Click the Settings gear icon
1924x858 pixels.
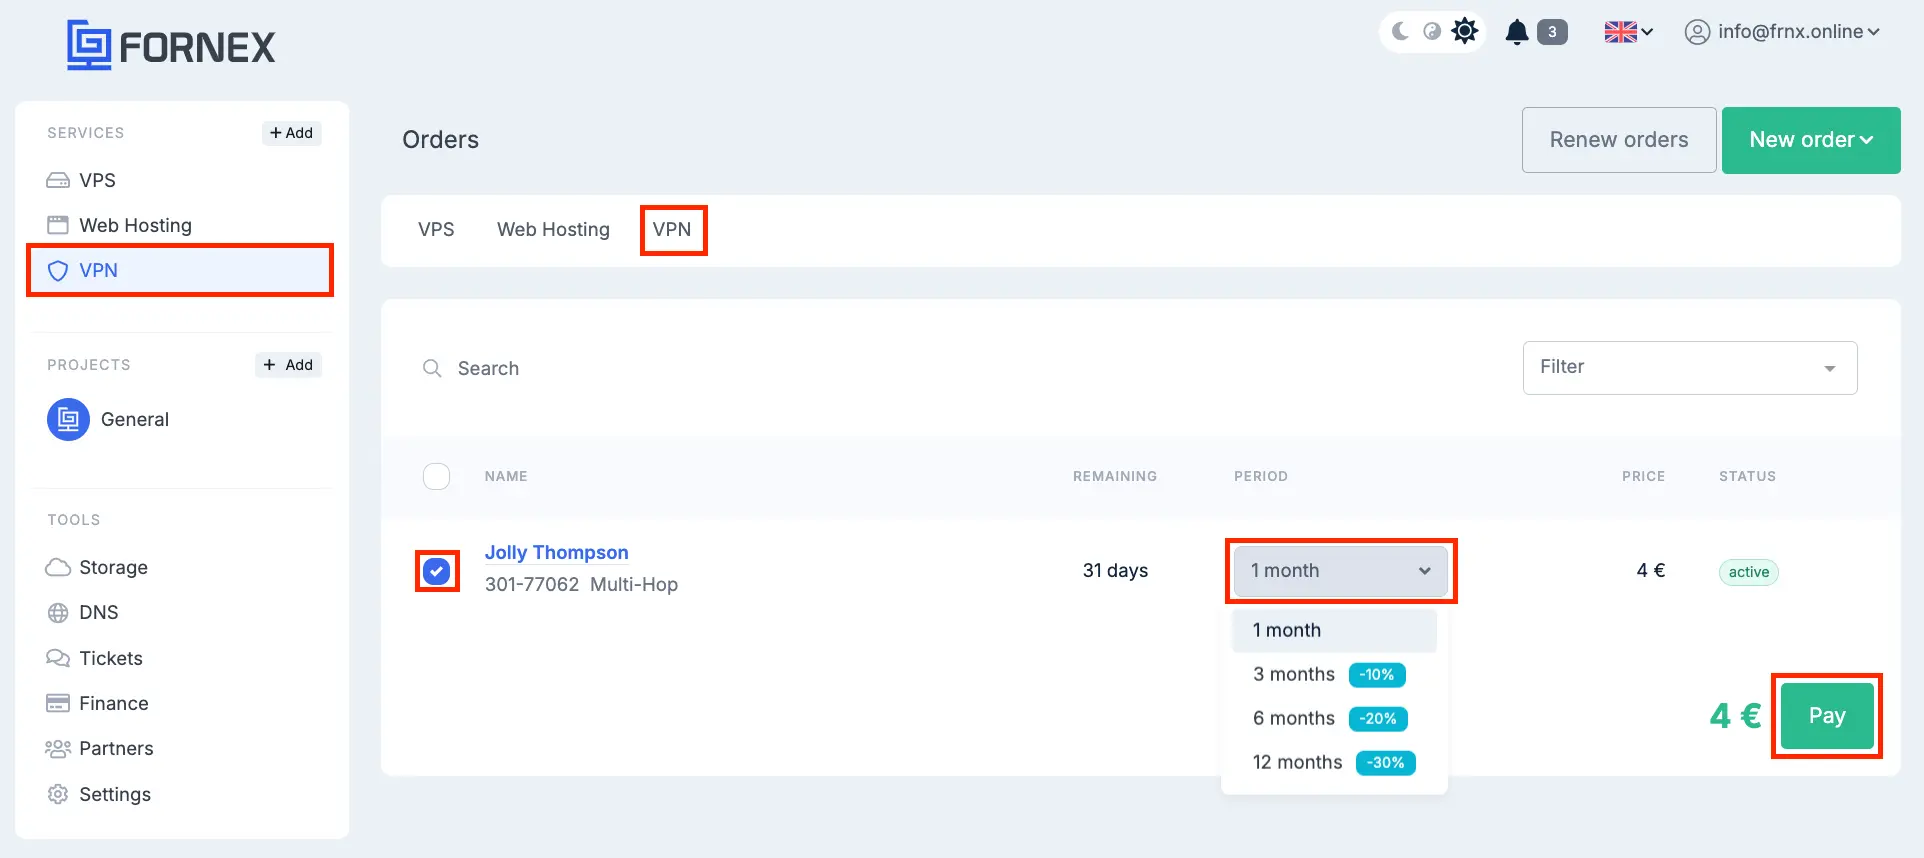tap(58, 794)
